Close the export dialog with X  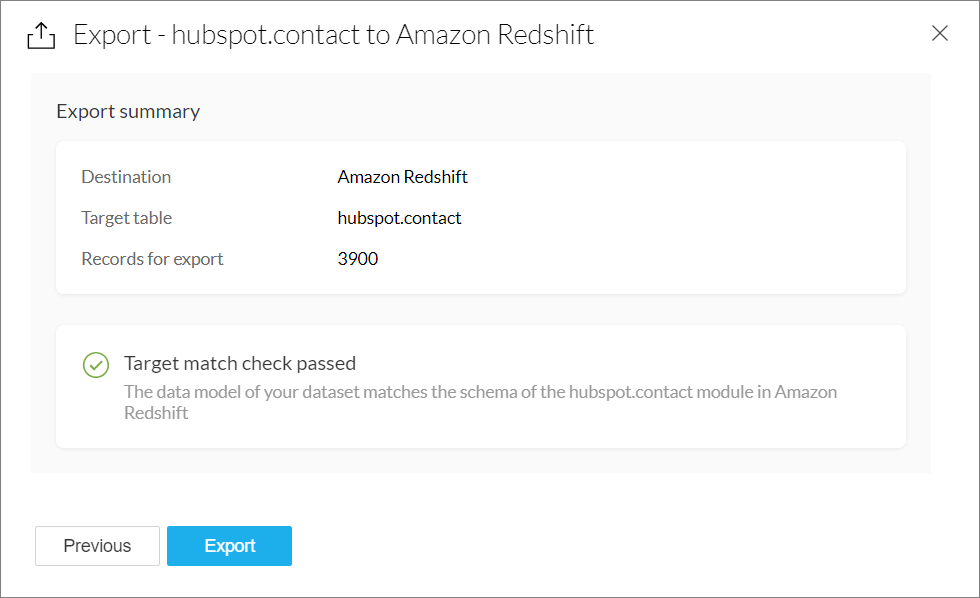pos(940,33)
